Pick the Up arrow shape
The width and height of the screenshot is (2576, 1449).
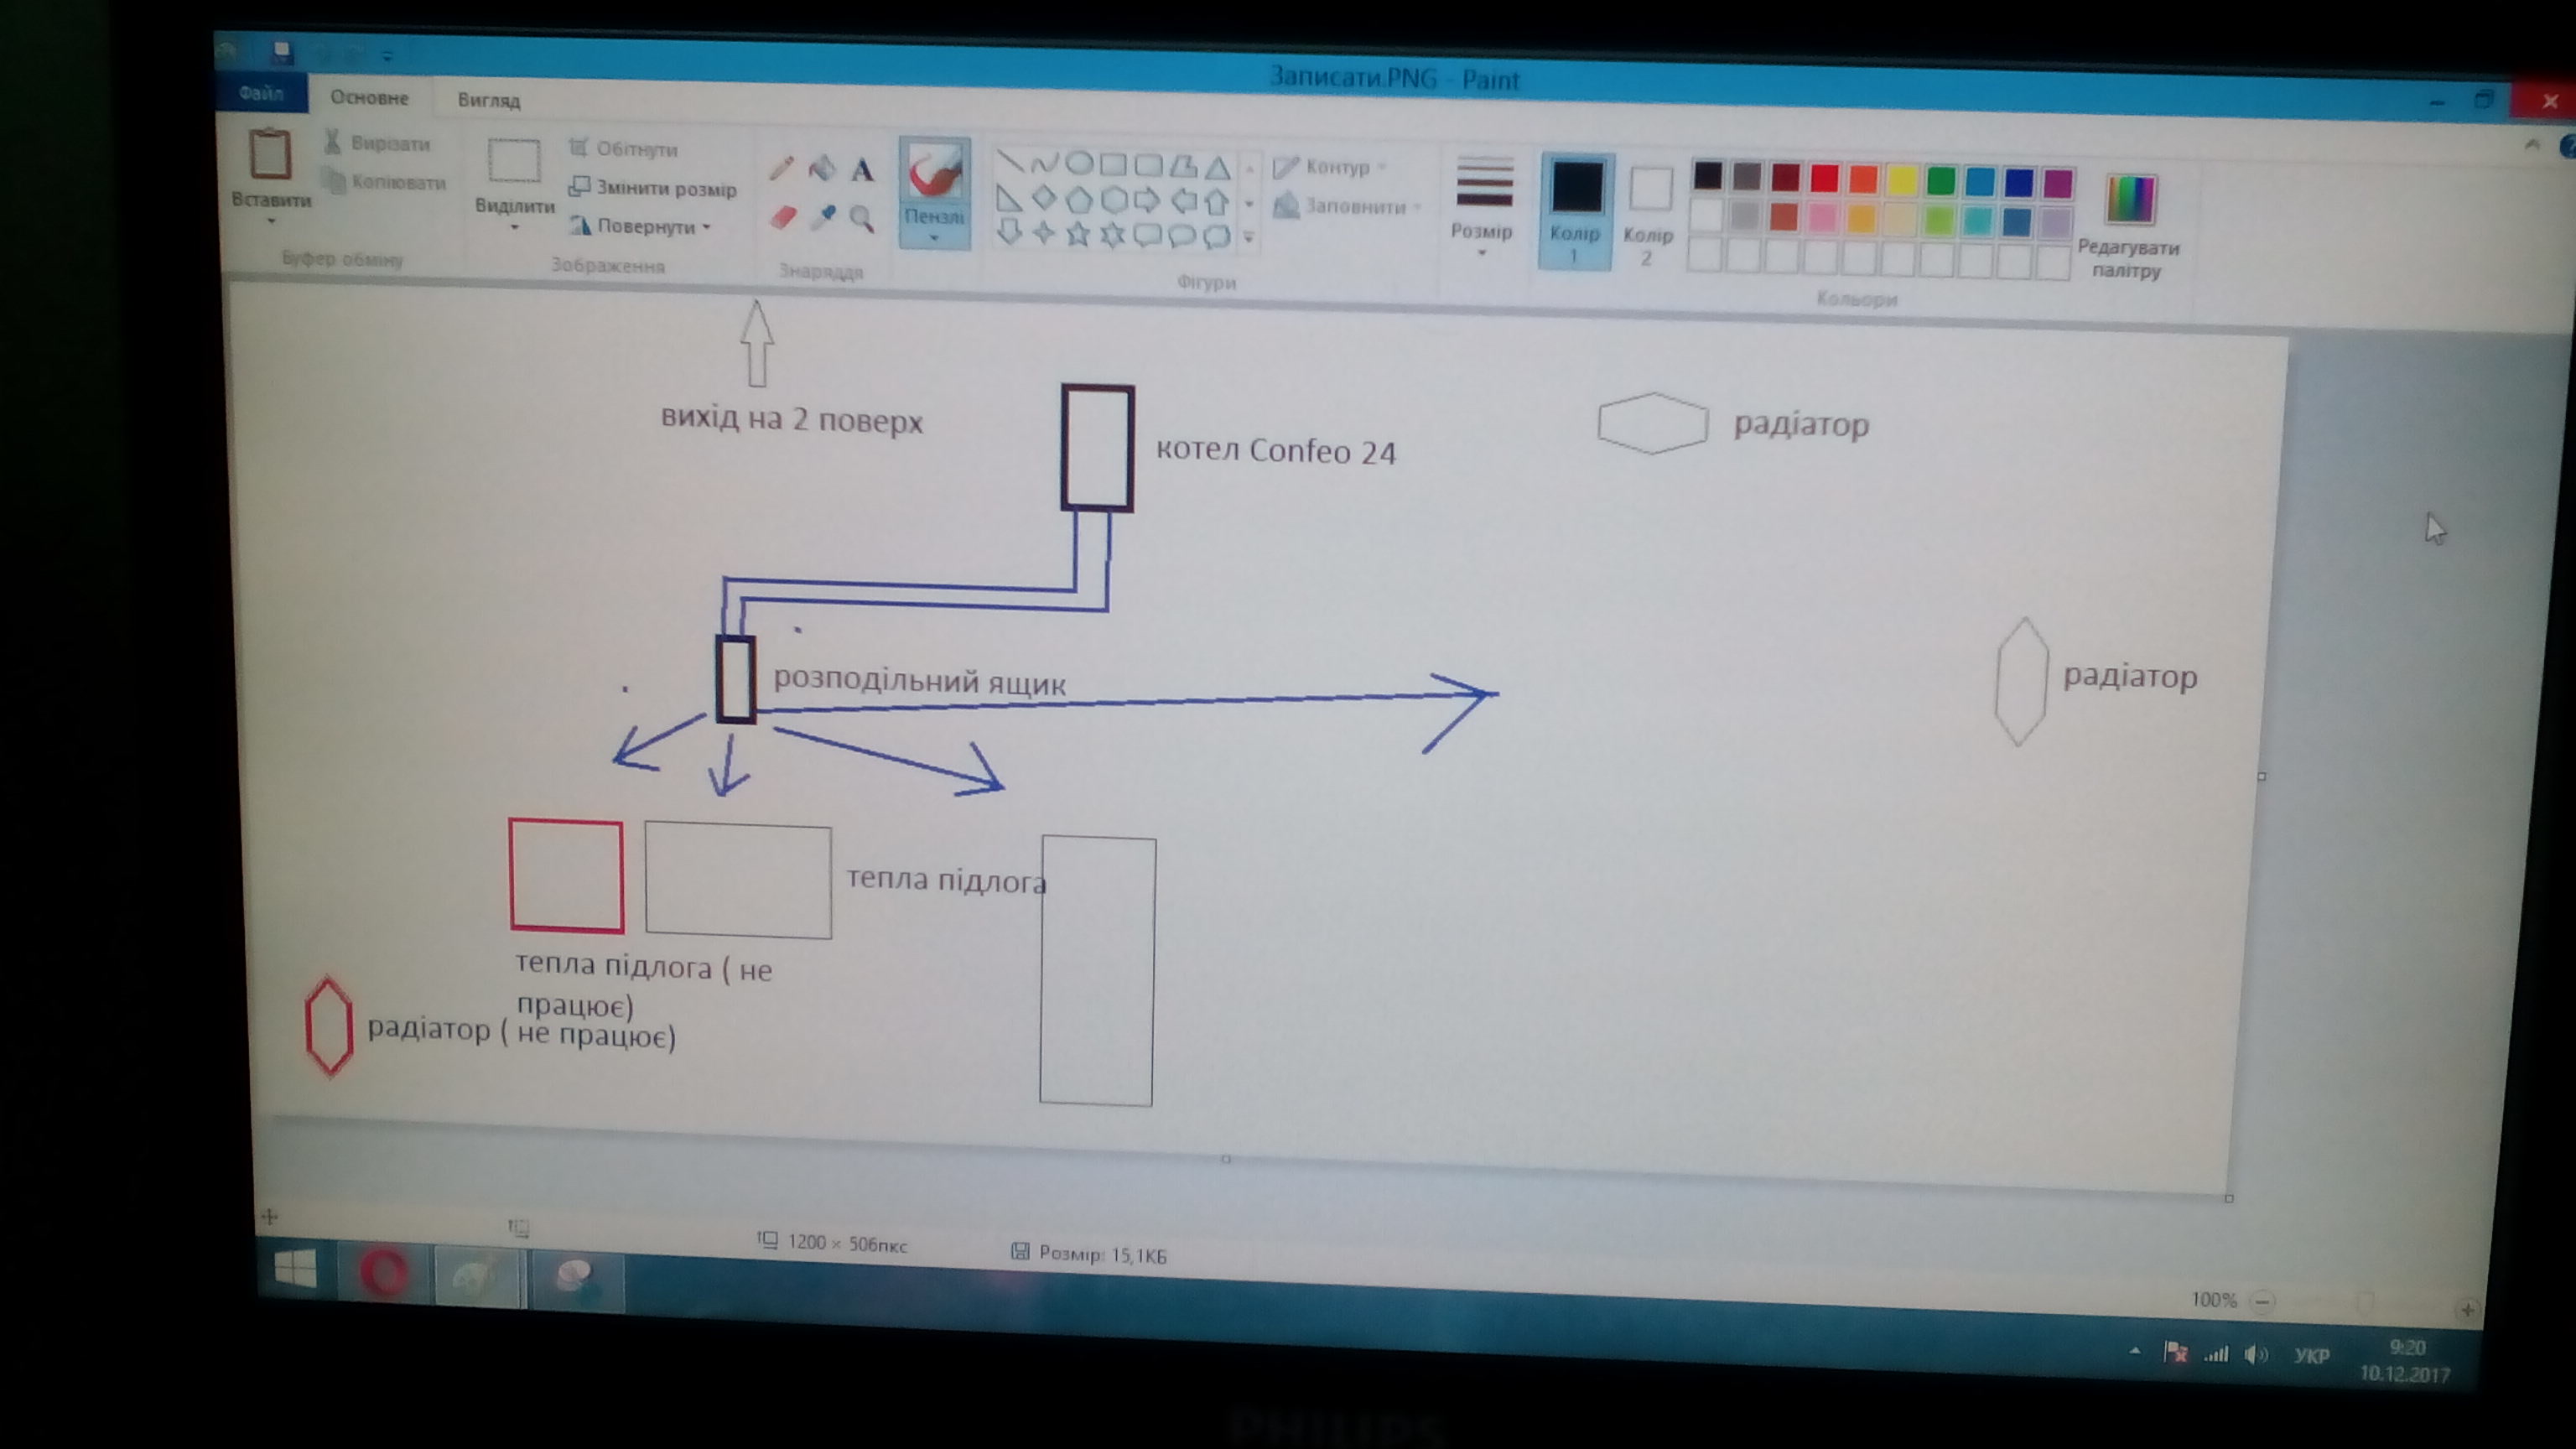pyautogui.click(x=1217, y=203)
